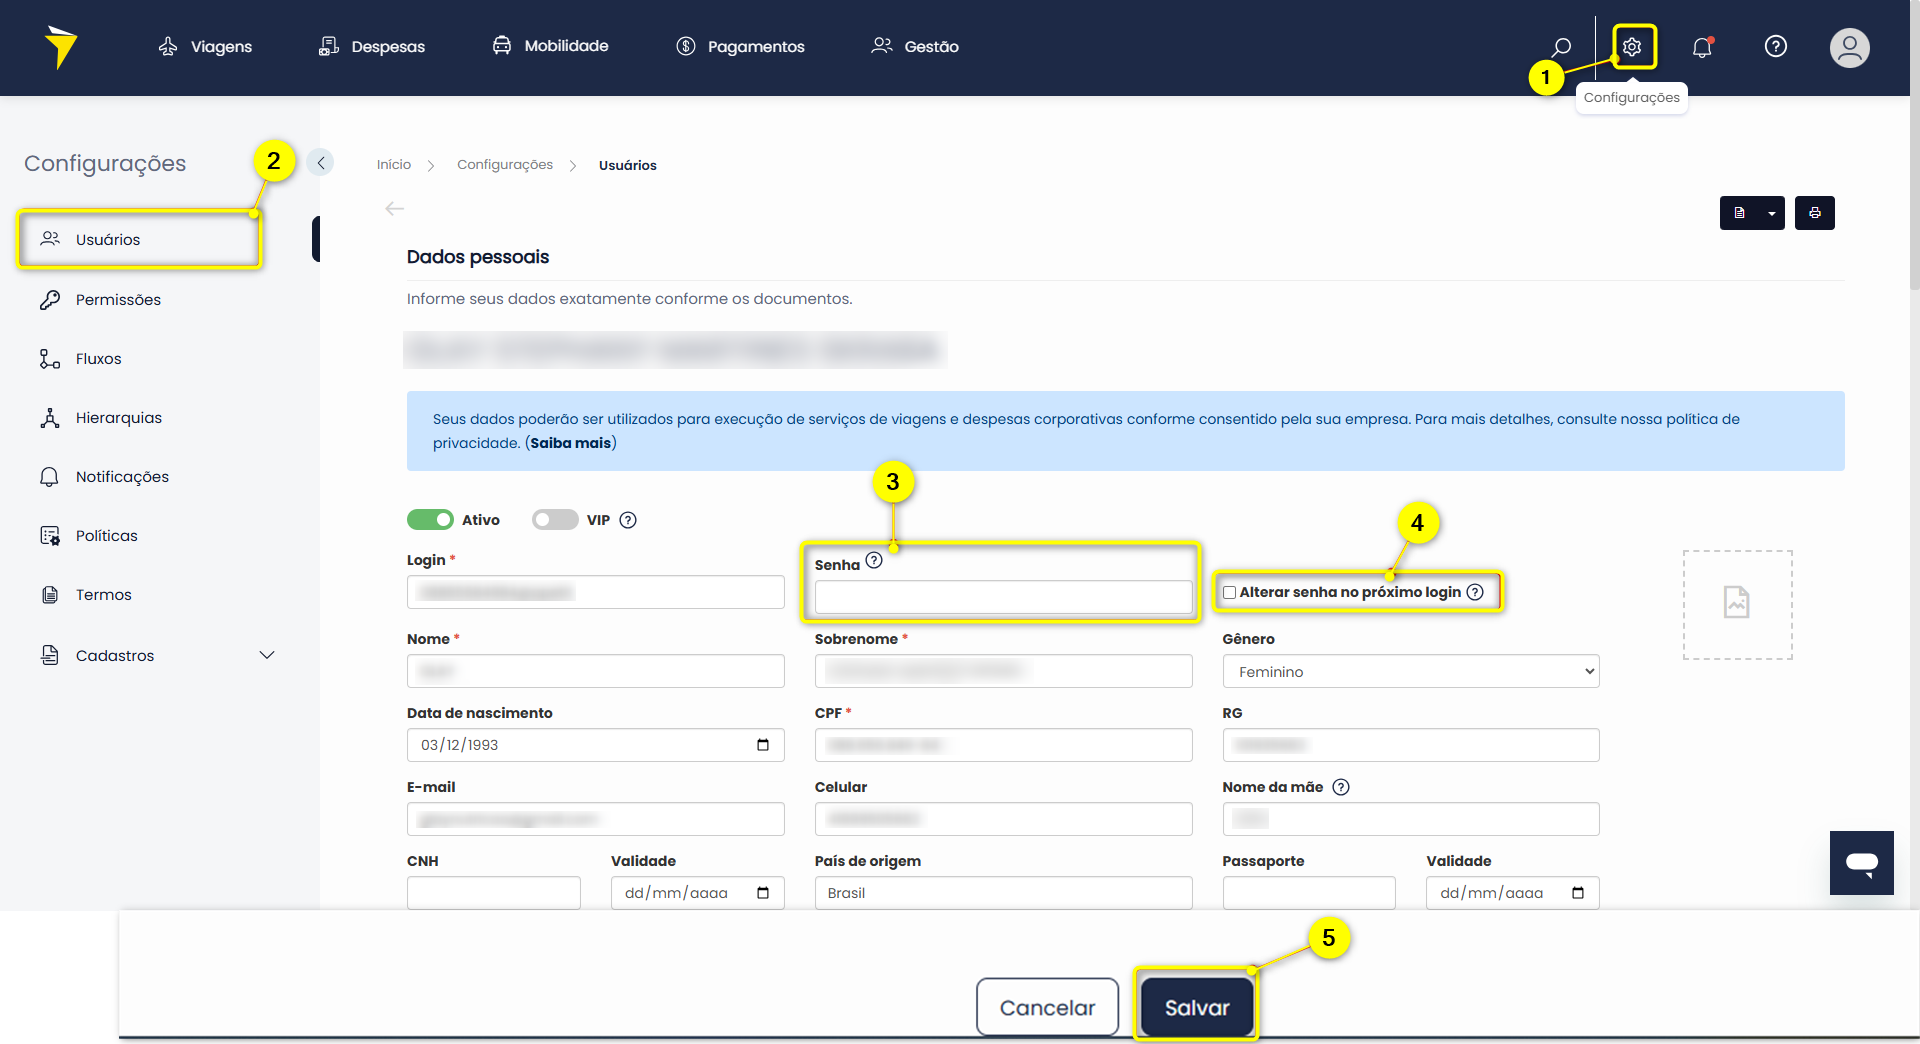Open export options dropdown arrow
Screen dimensions: 1920x1044
tap(1772, 213)
